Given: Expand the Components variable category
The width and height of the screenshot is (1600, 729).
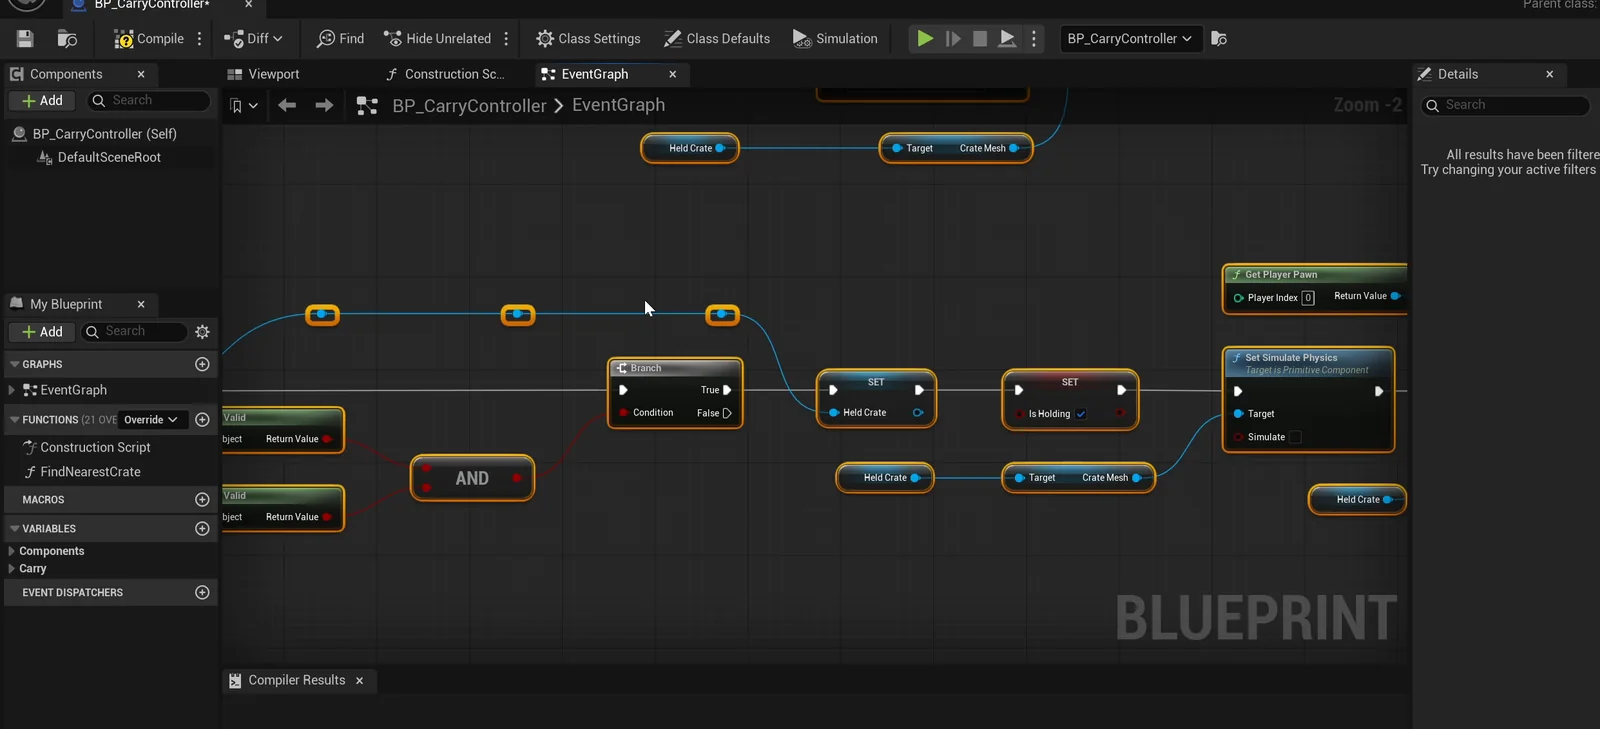Looking at the screenshot, I should [x=11, y=551].
